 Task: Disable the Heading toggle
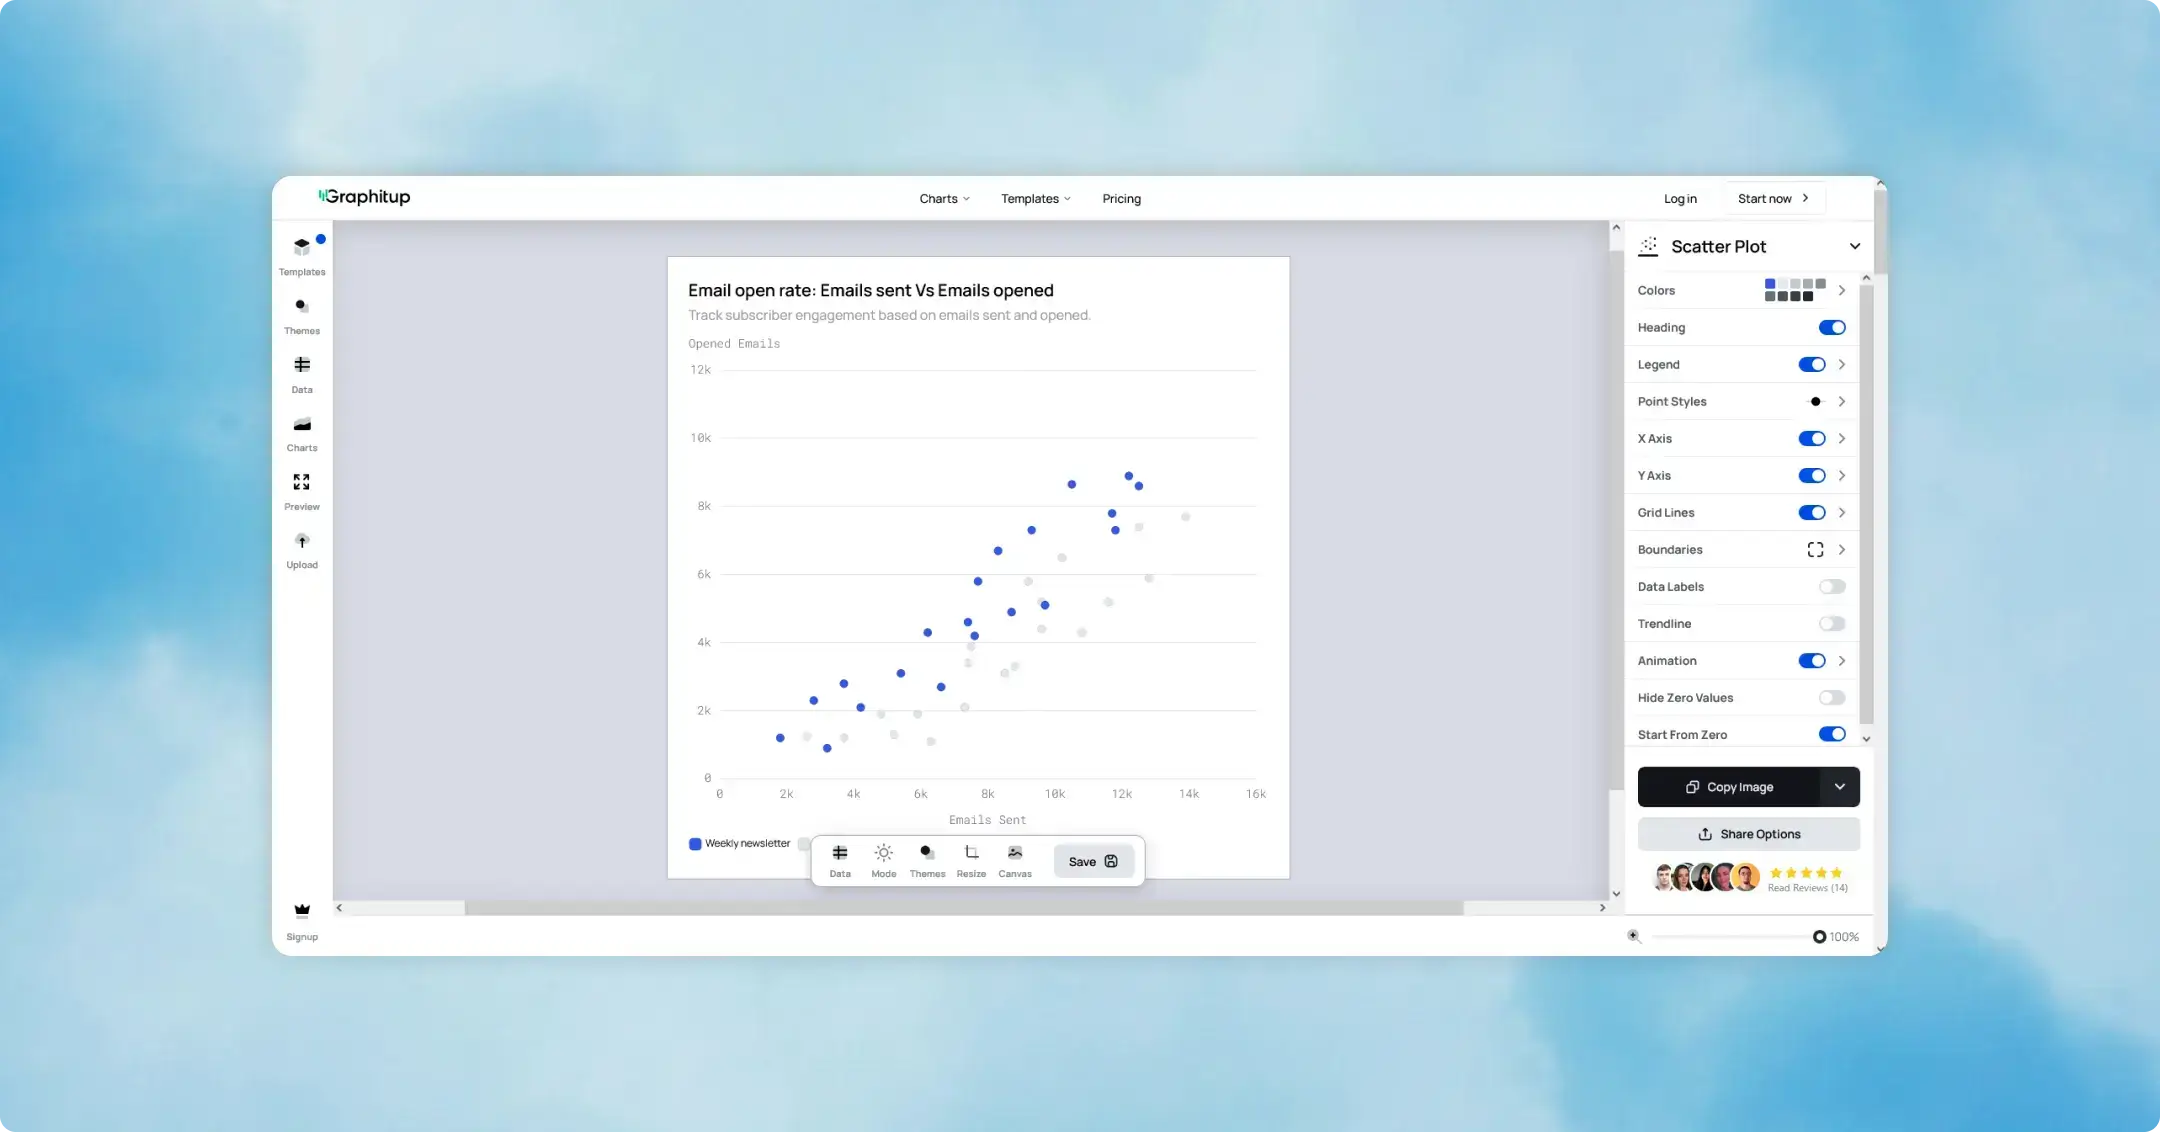tap(1831, 328)
